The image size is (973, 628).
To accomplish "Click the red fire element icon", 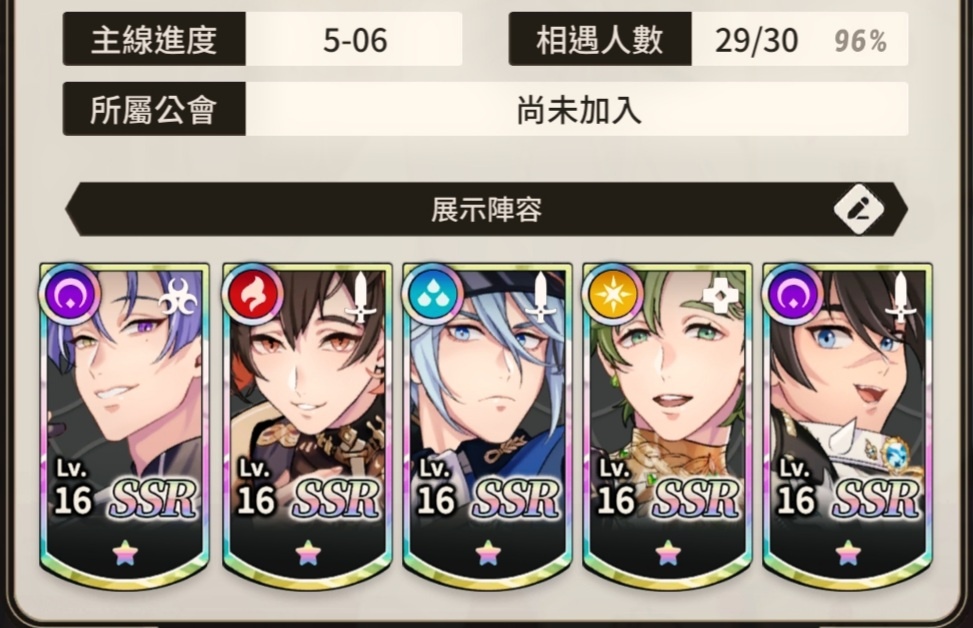I will [253, 294].
